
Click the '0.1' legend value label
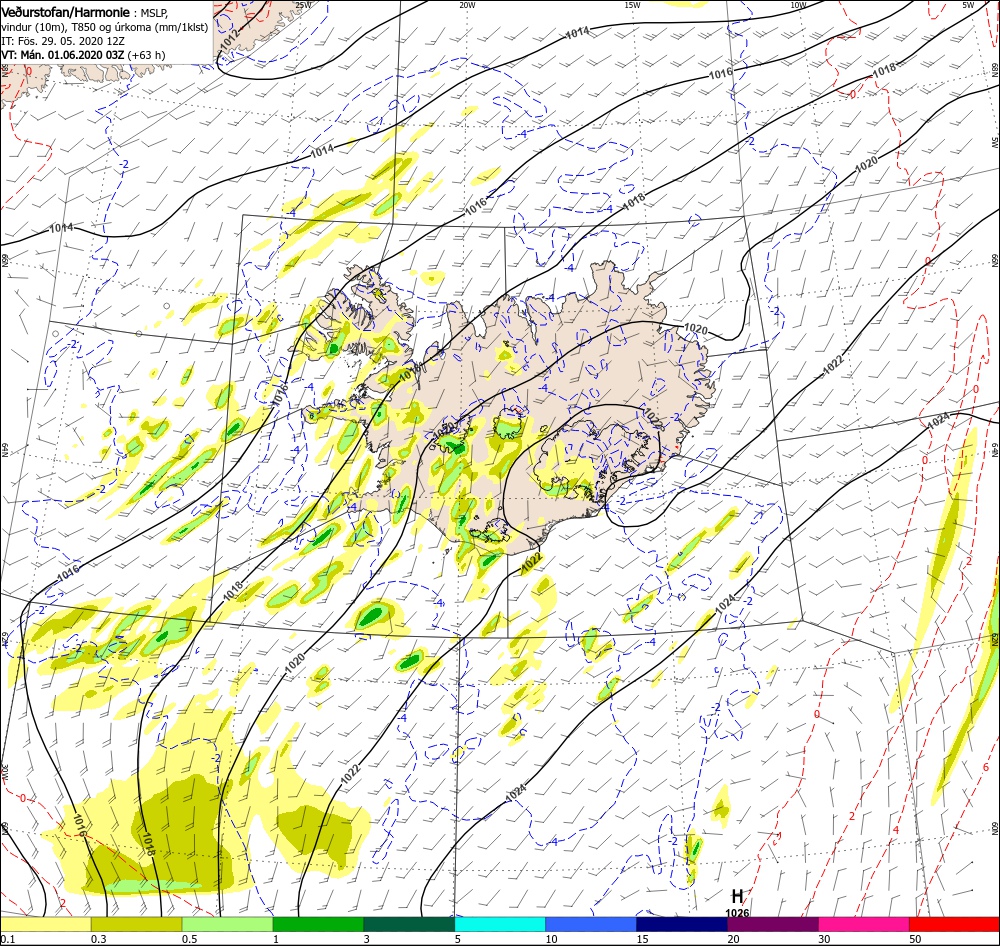7,939
